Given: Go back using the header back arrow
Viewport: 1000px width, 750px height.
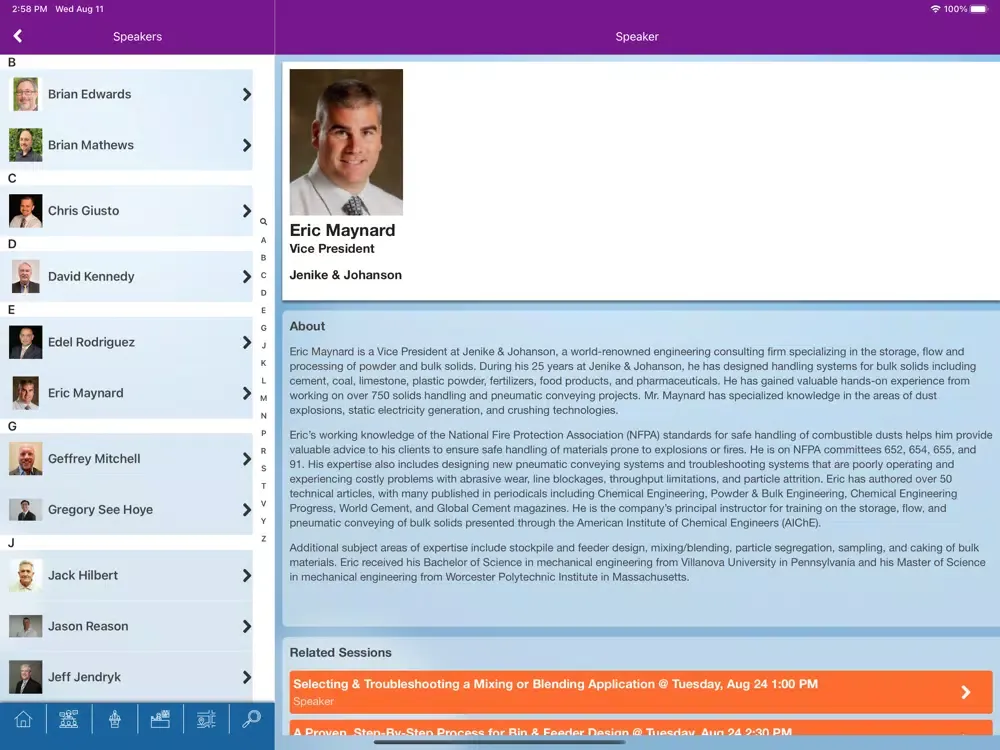Looking at the screenshot, I should coord(18,36).
